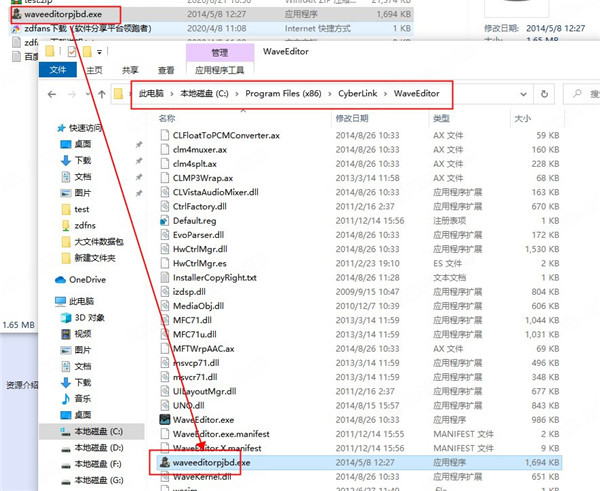Click WaveEditor in the address breadcrumb

416,93
